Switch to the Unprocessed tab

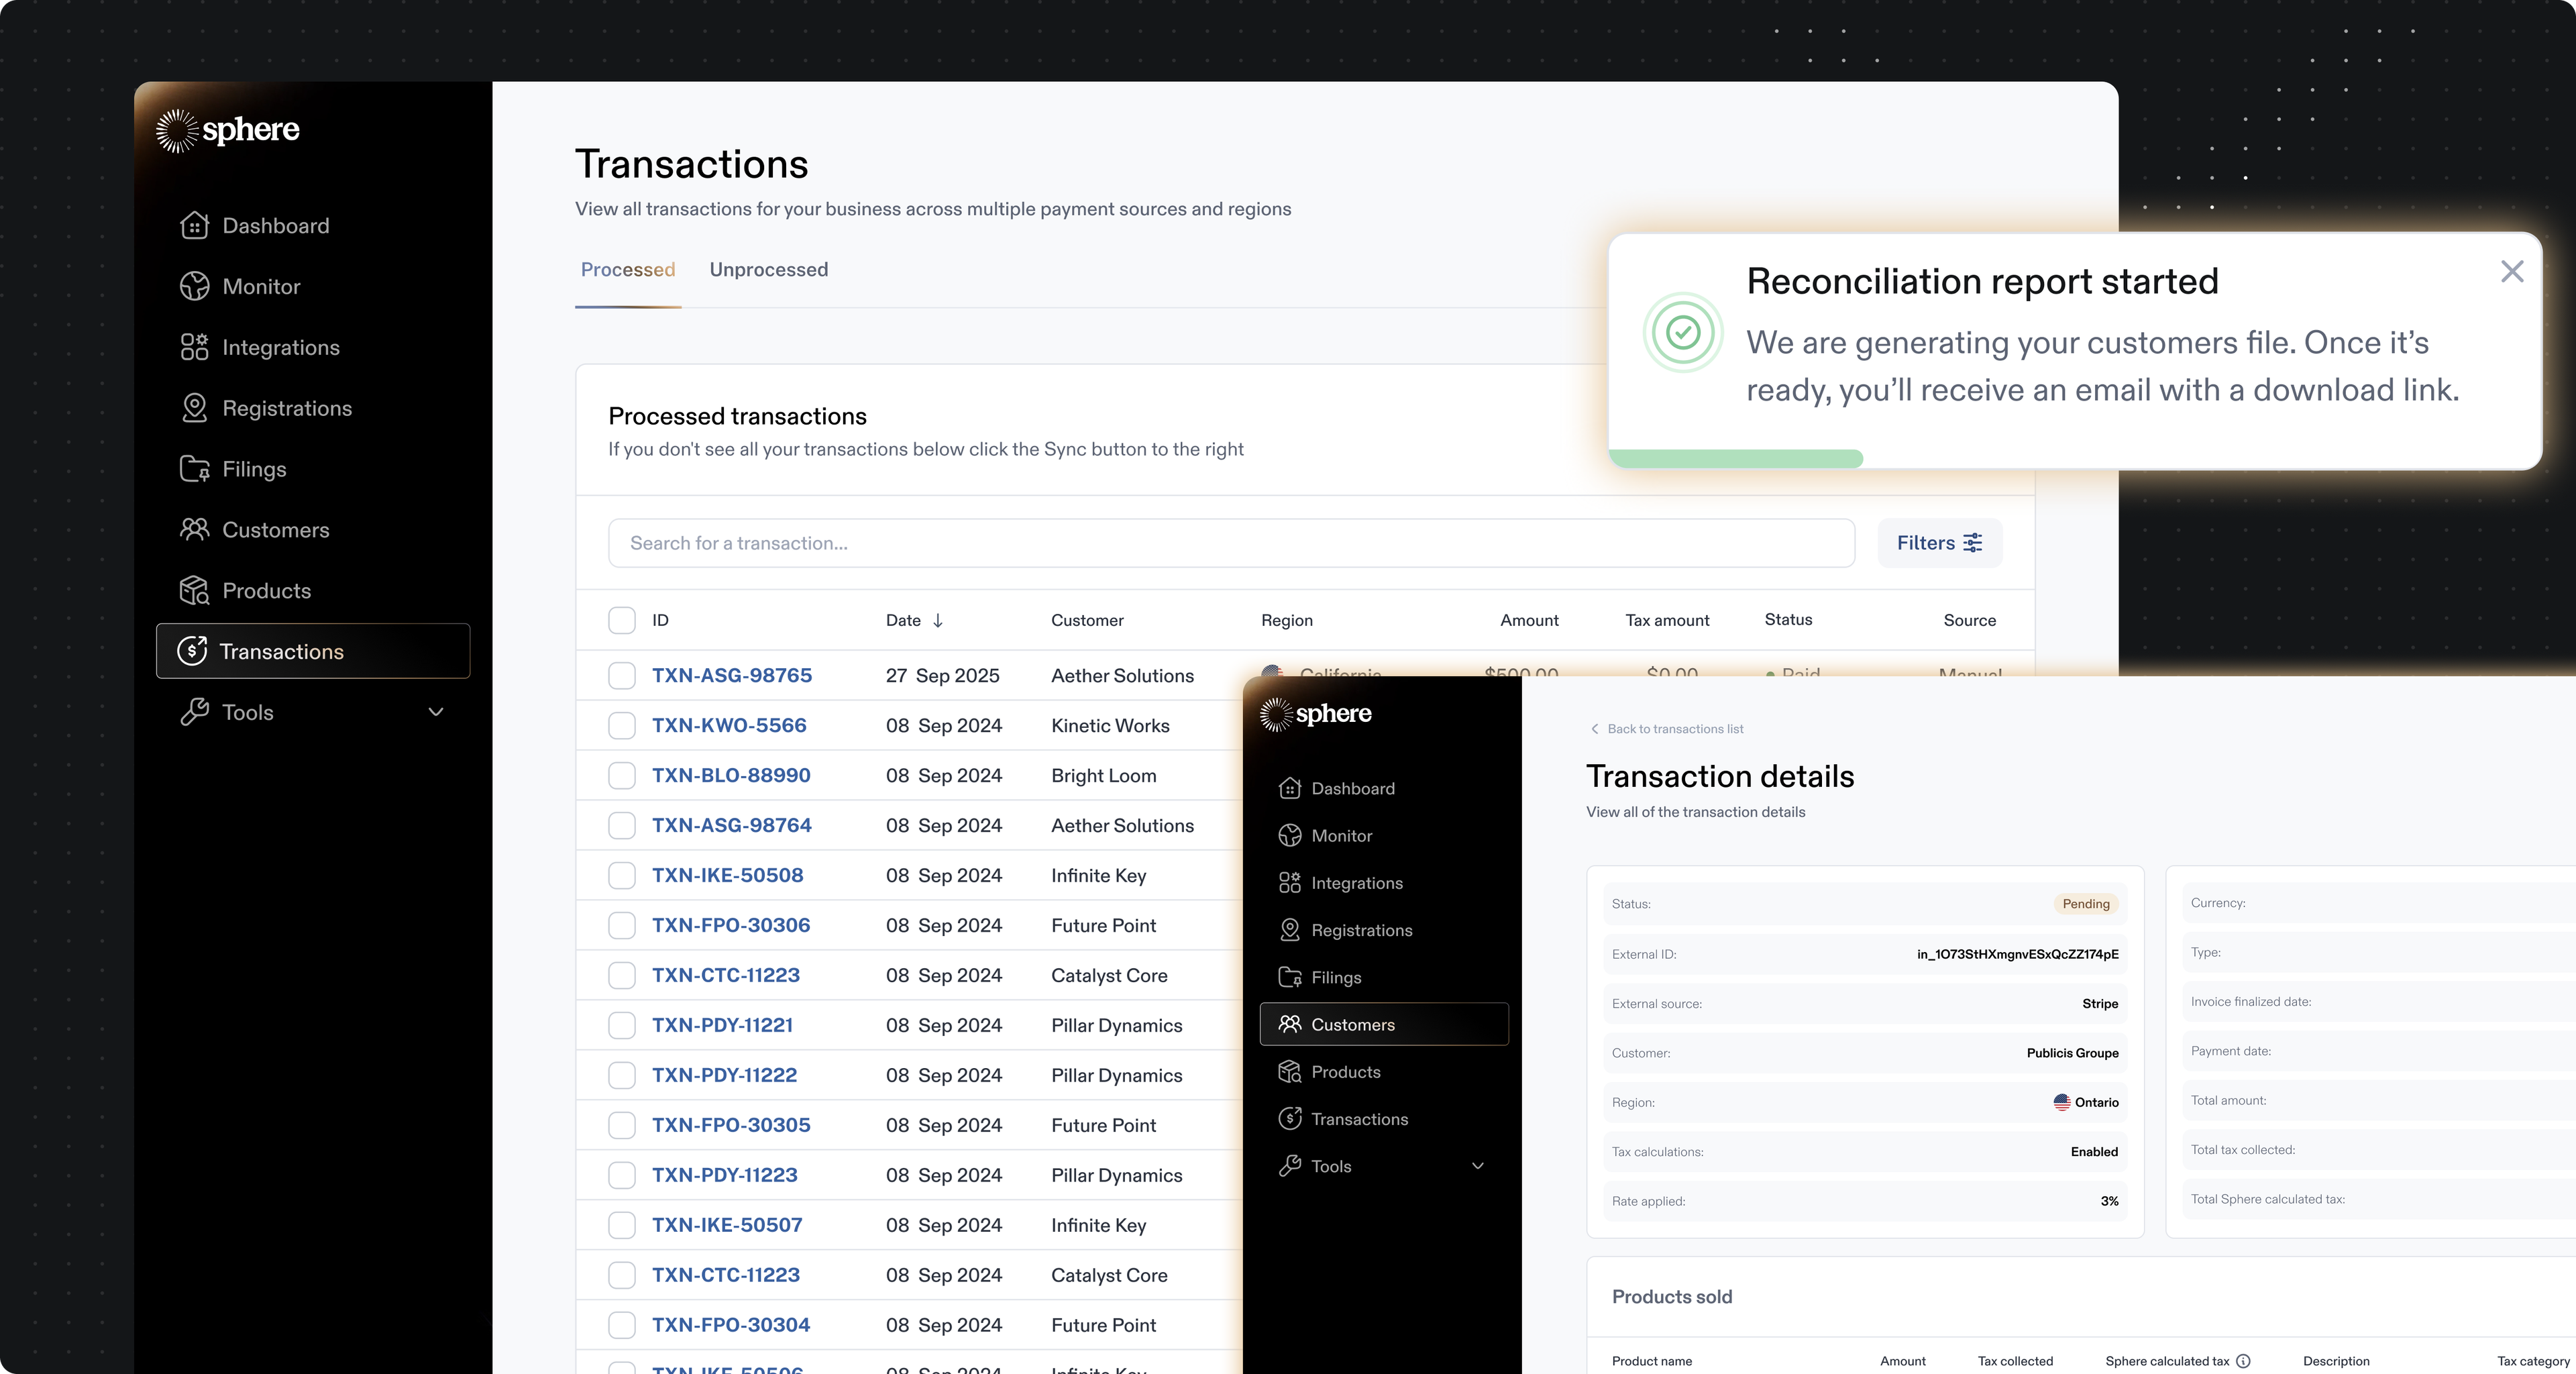tap(769, 270)
